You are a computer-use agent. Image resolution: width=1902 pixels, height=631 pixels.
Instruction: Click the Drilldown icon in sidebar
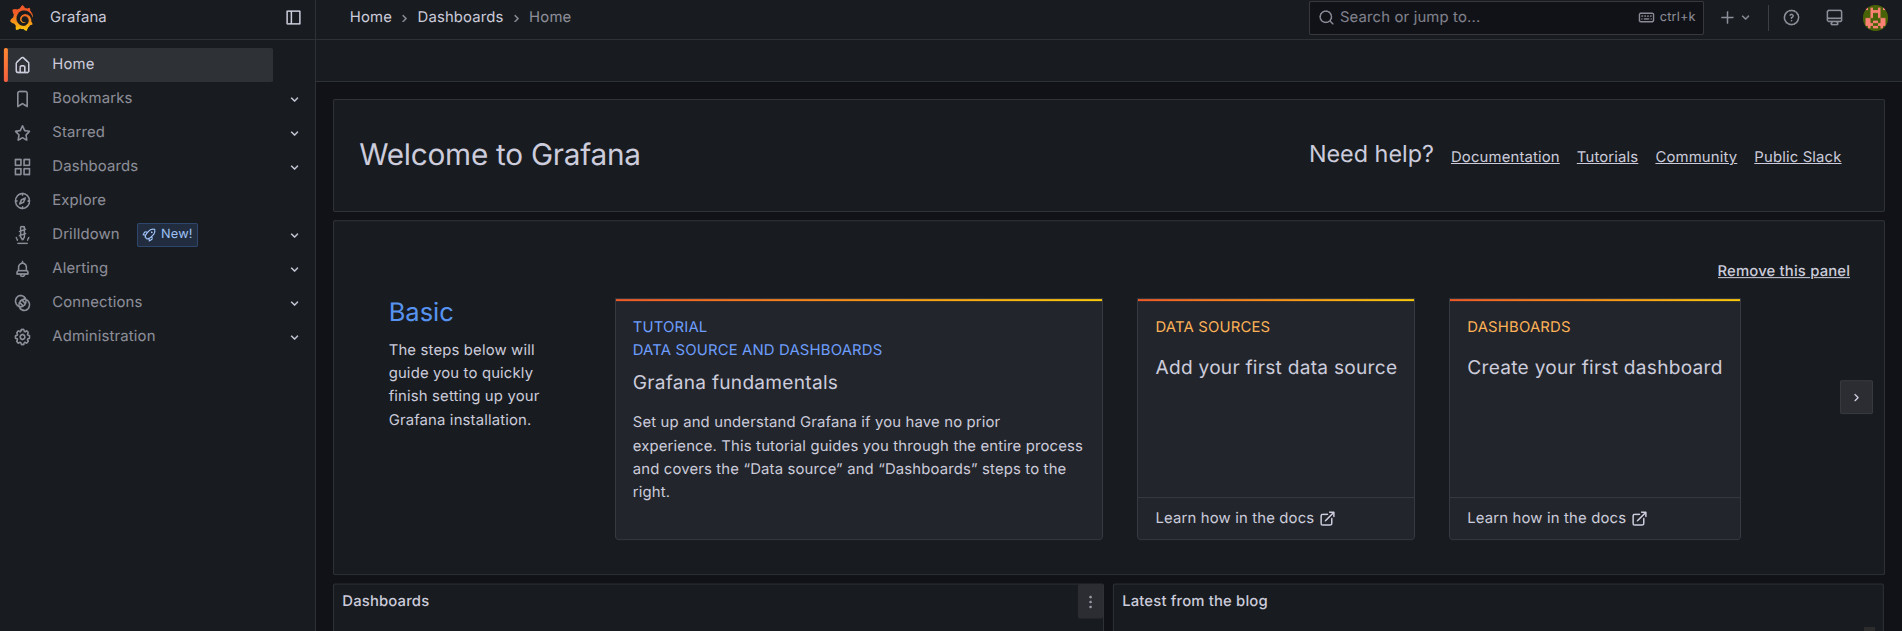(23, 235)
